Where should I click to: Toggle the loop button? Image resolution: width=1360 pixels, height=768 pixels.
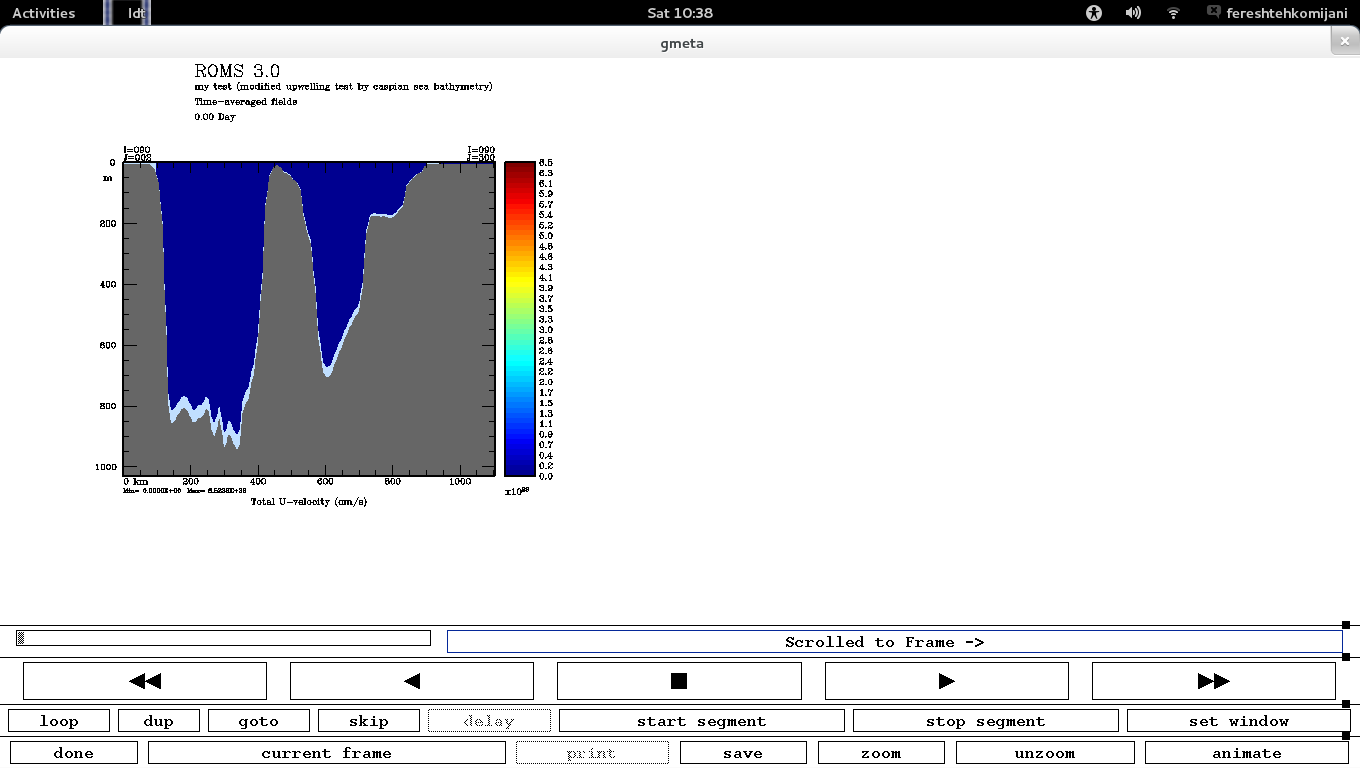pos(59,721)
